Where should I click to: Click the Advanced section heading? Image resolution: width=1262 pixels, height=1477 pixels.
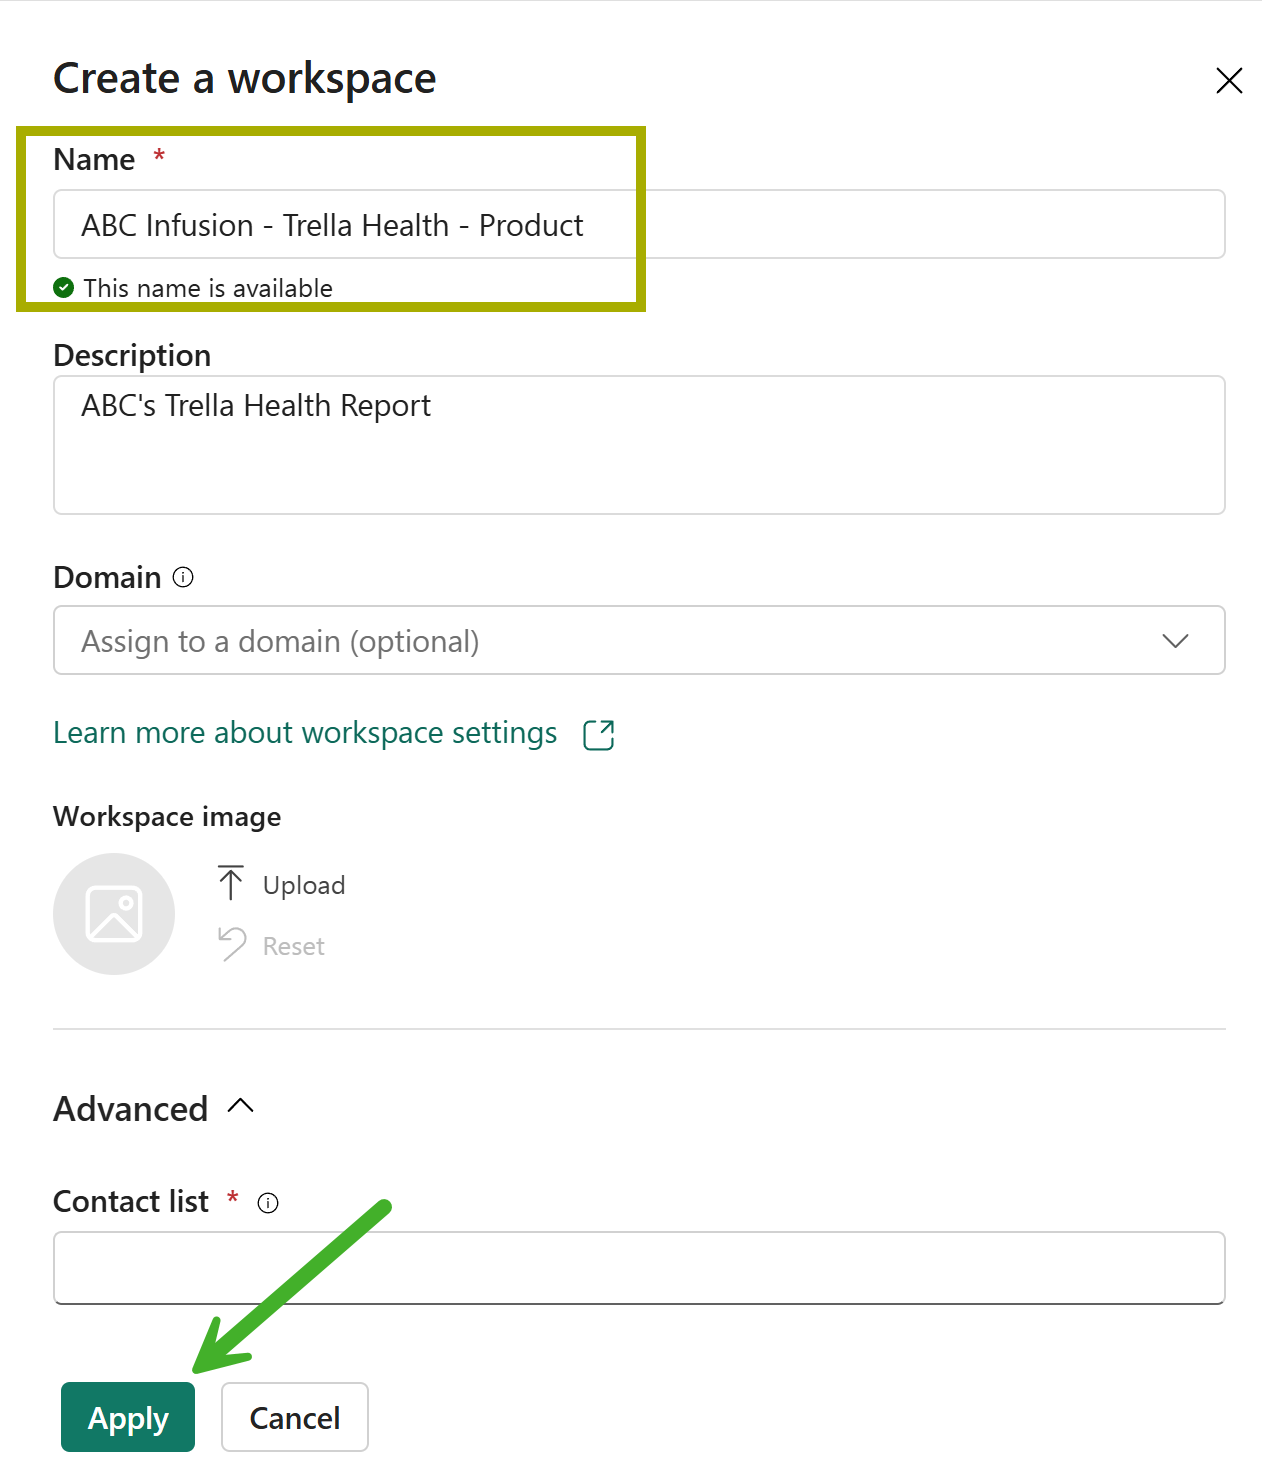pyautogui.click(x=131, y=1109)
